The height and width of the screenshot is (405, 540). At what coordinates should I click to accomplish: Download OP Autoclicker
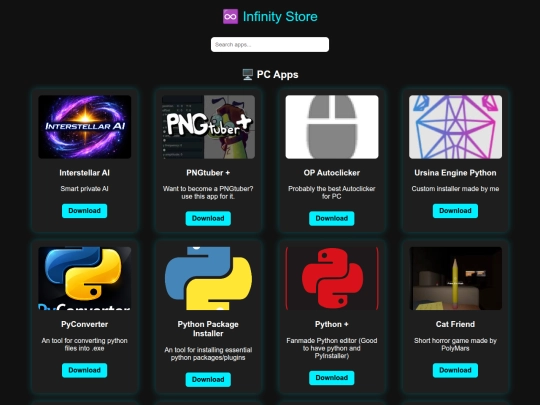pos(332,218)
